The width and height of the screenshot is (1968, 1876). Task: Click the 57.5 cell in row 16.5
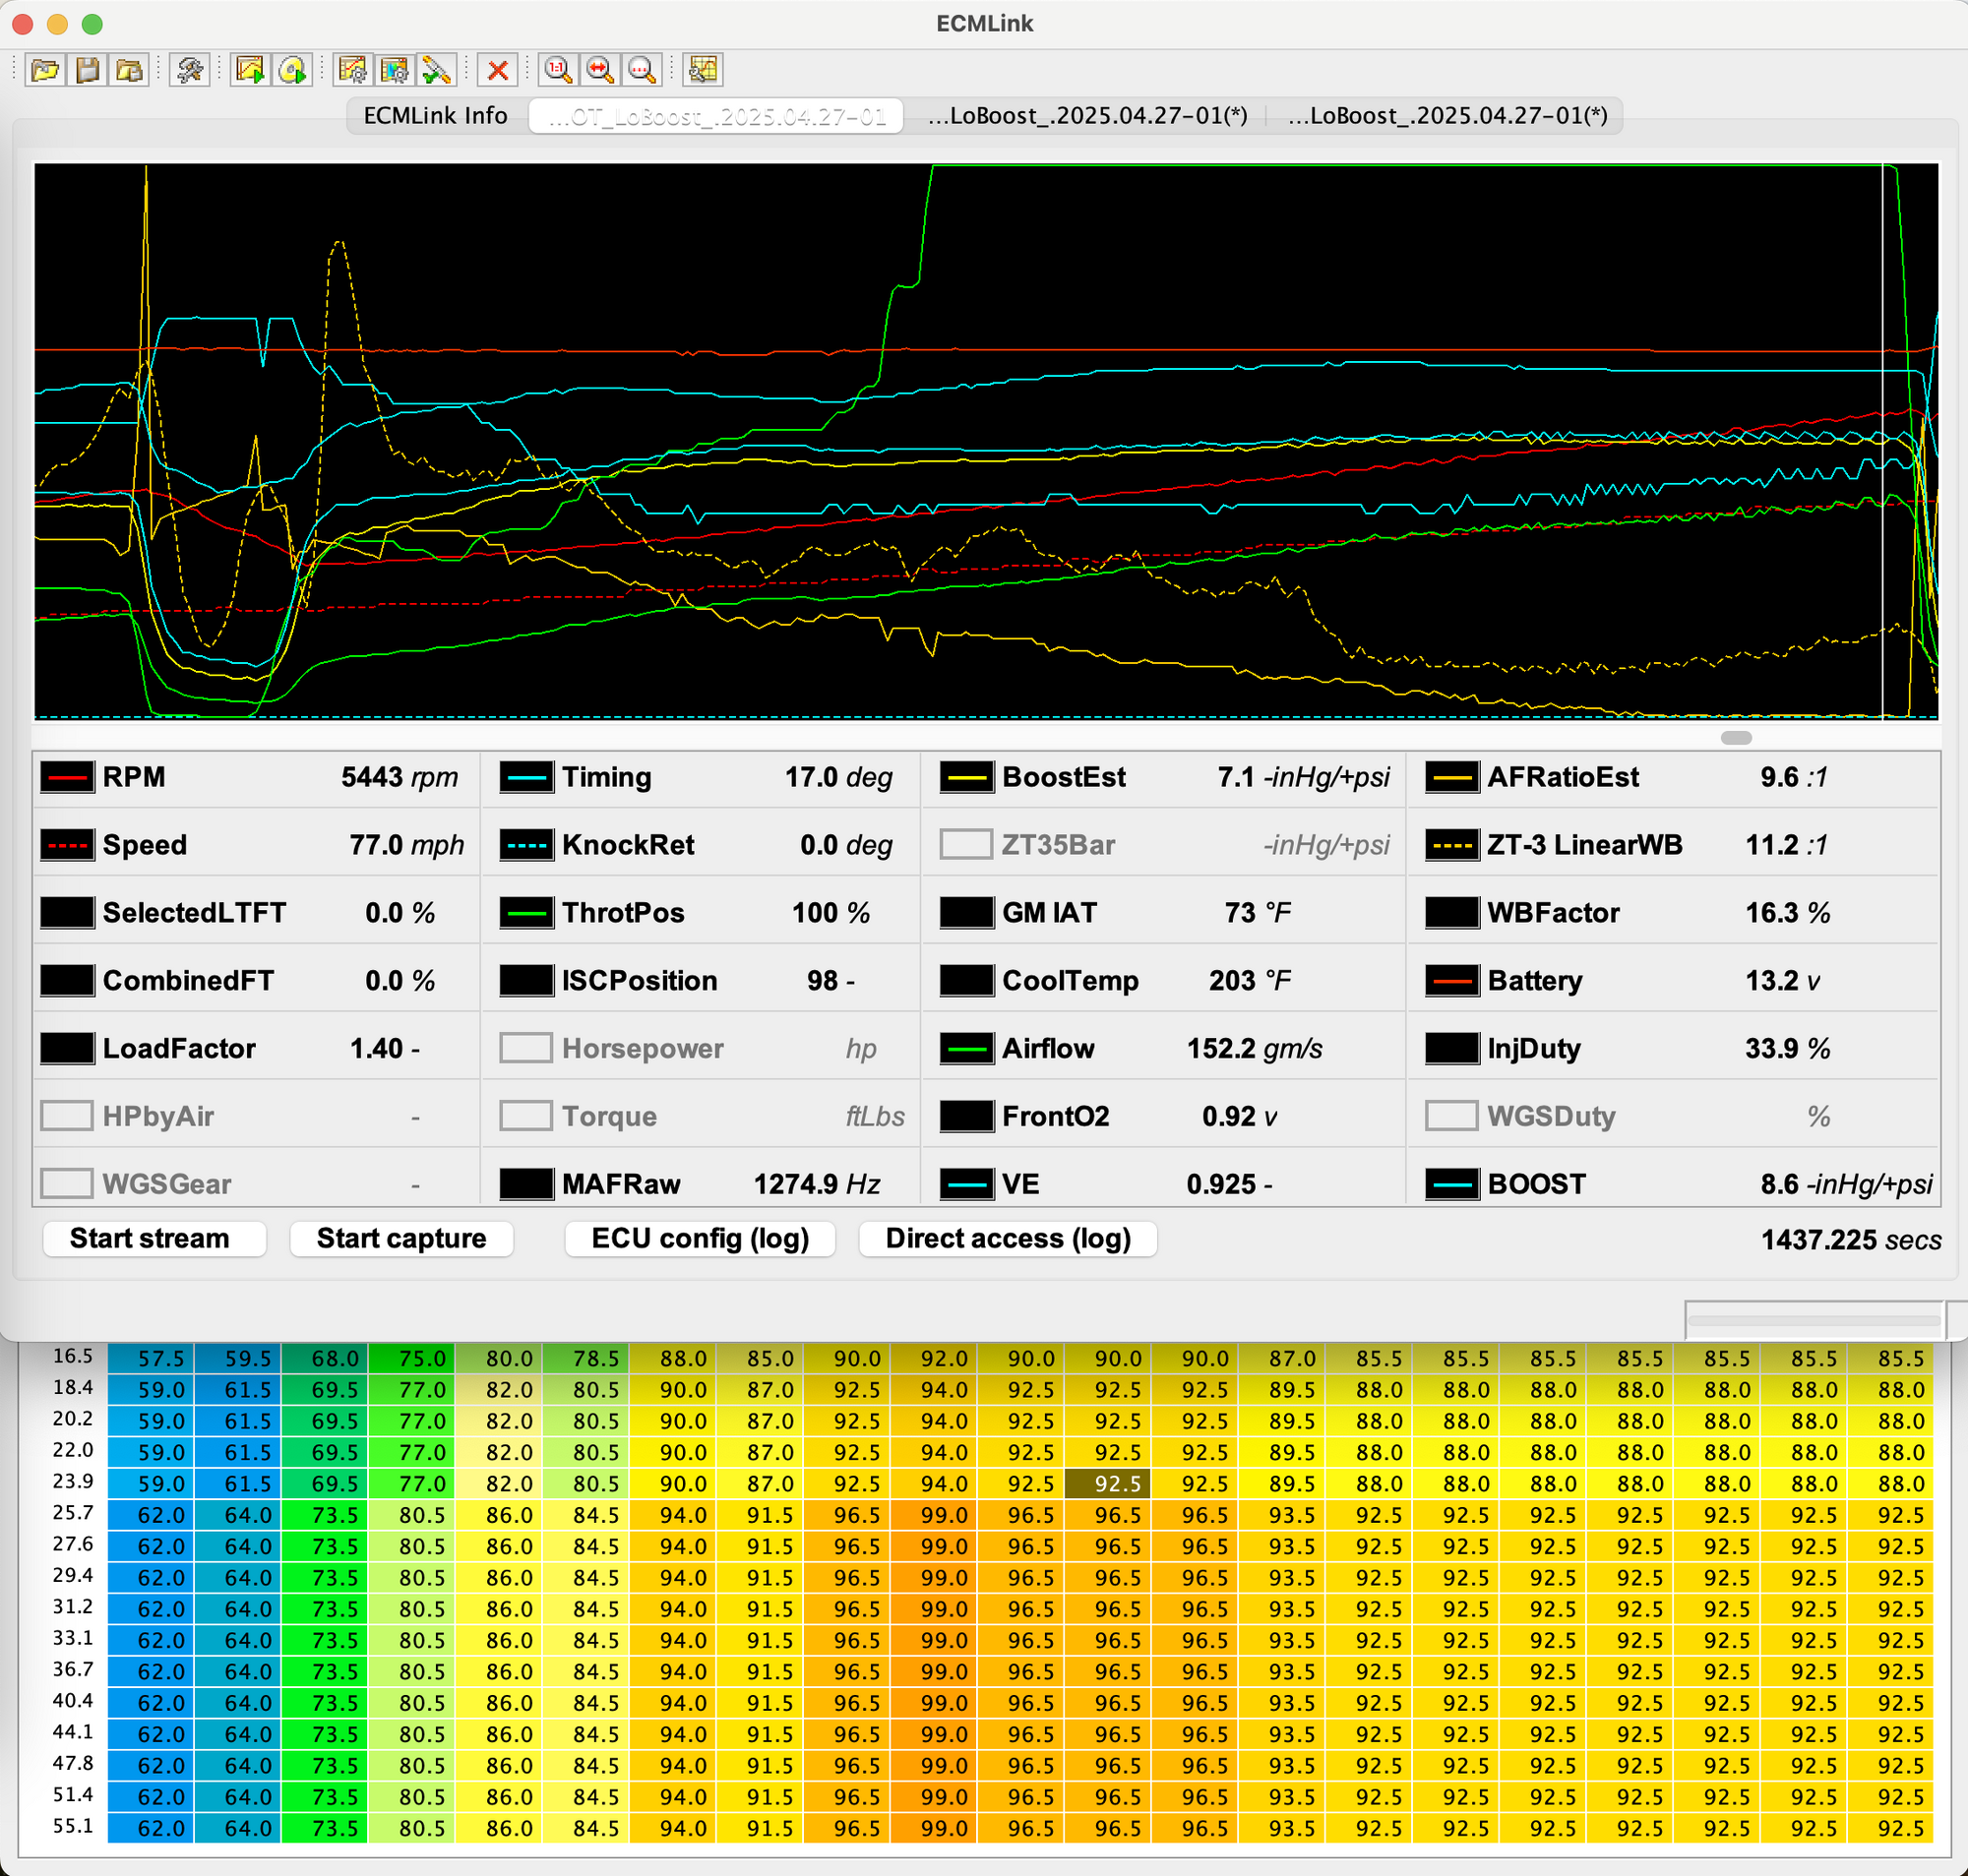(x=151, y=1358)
